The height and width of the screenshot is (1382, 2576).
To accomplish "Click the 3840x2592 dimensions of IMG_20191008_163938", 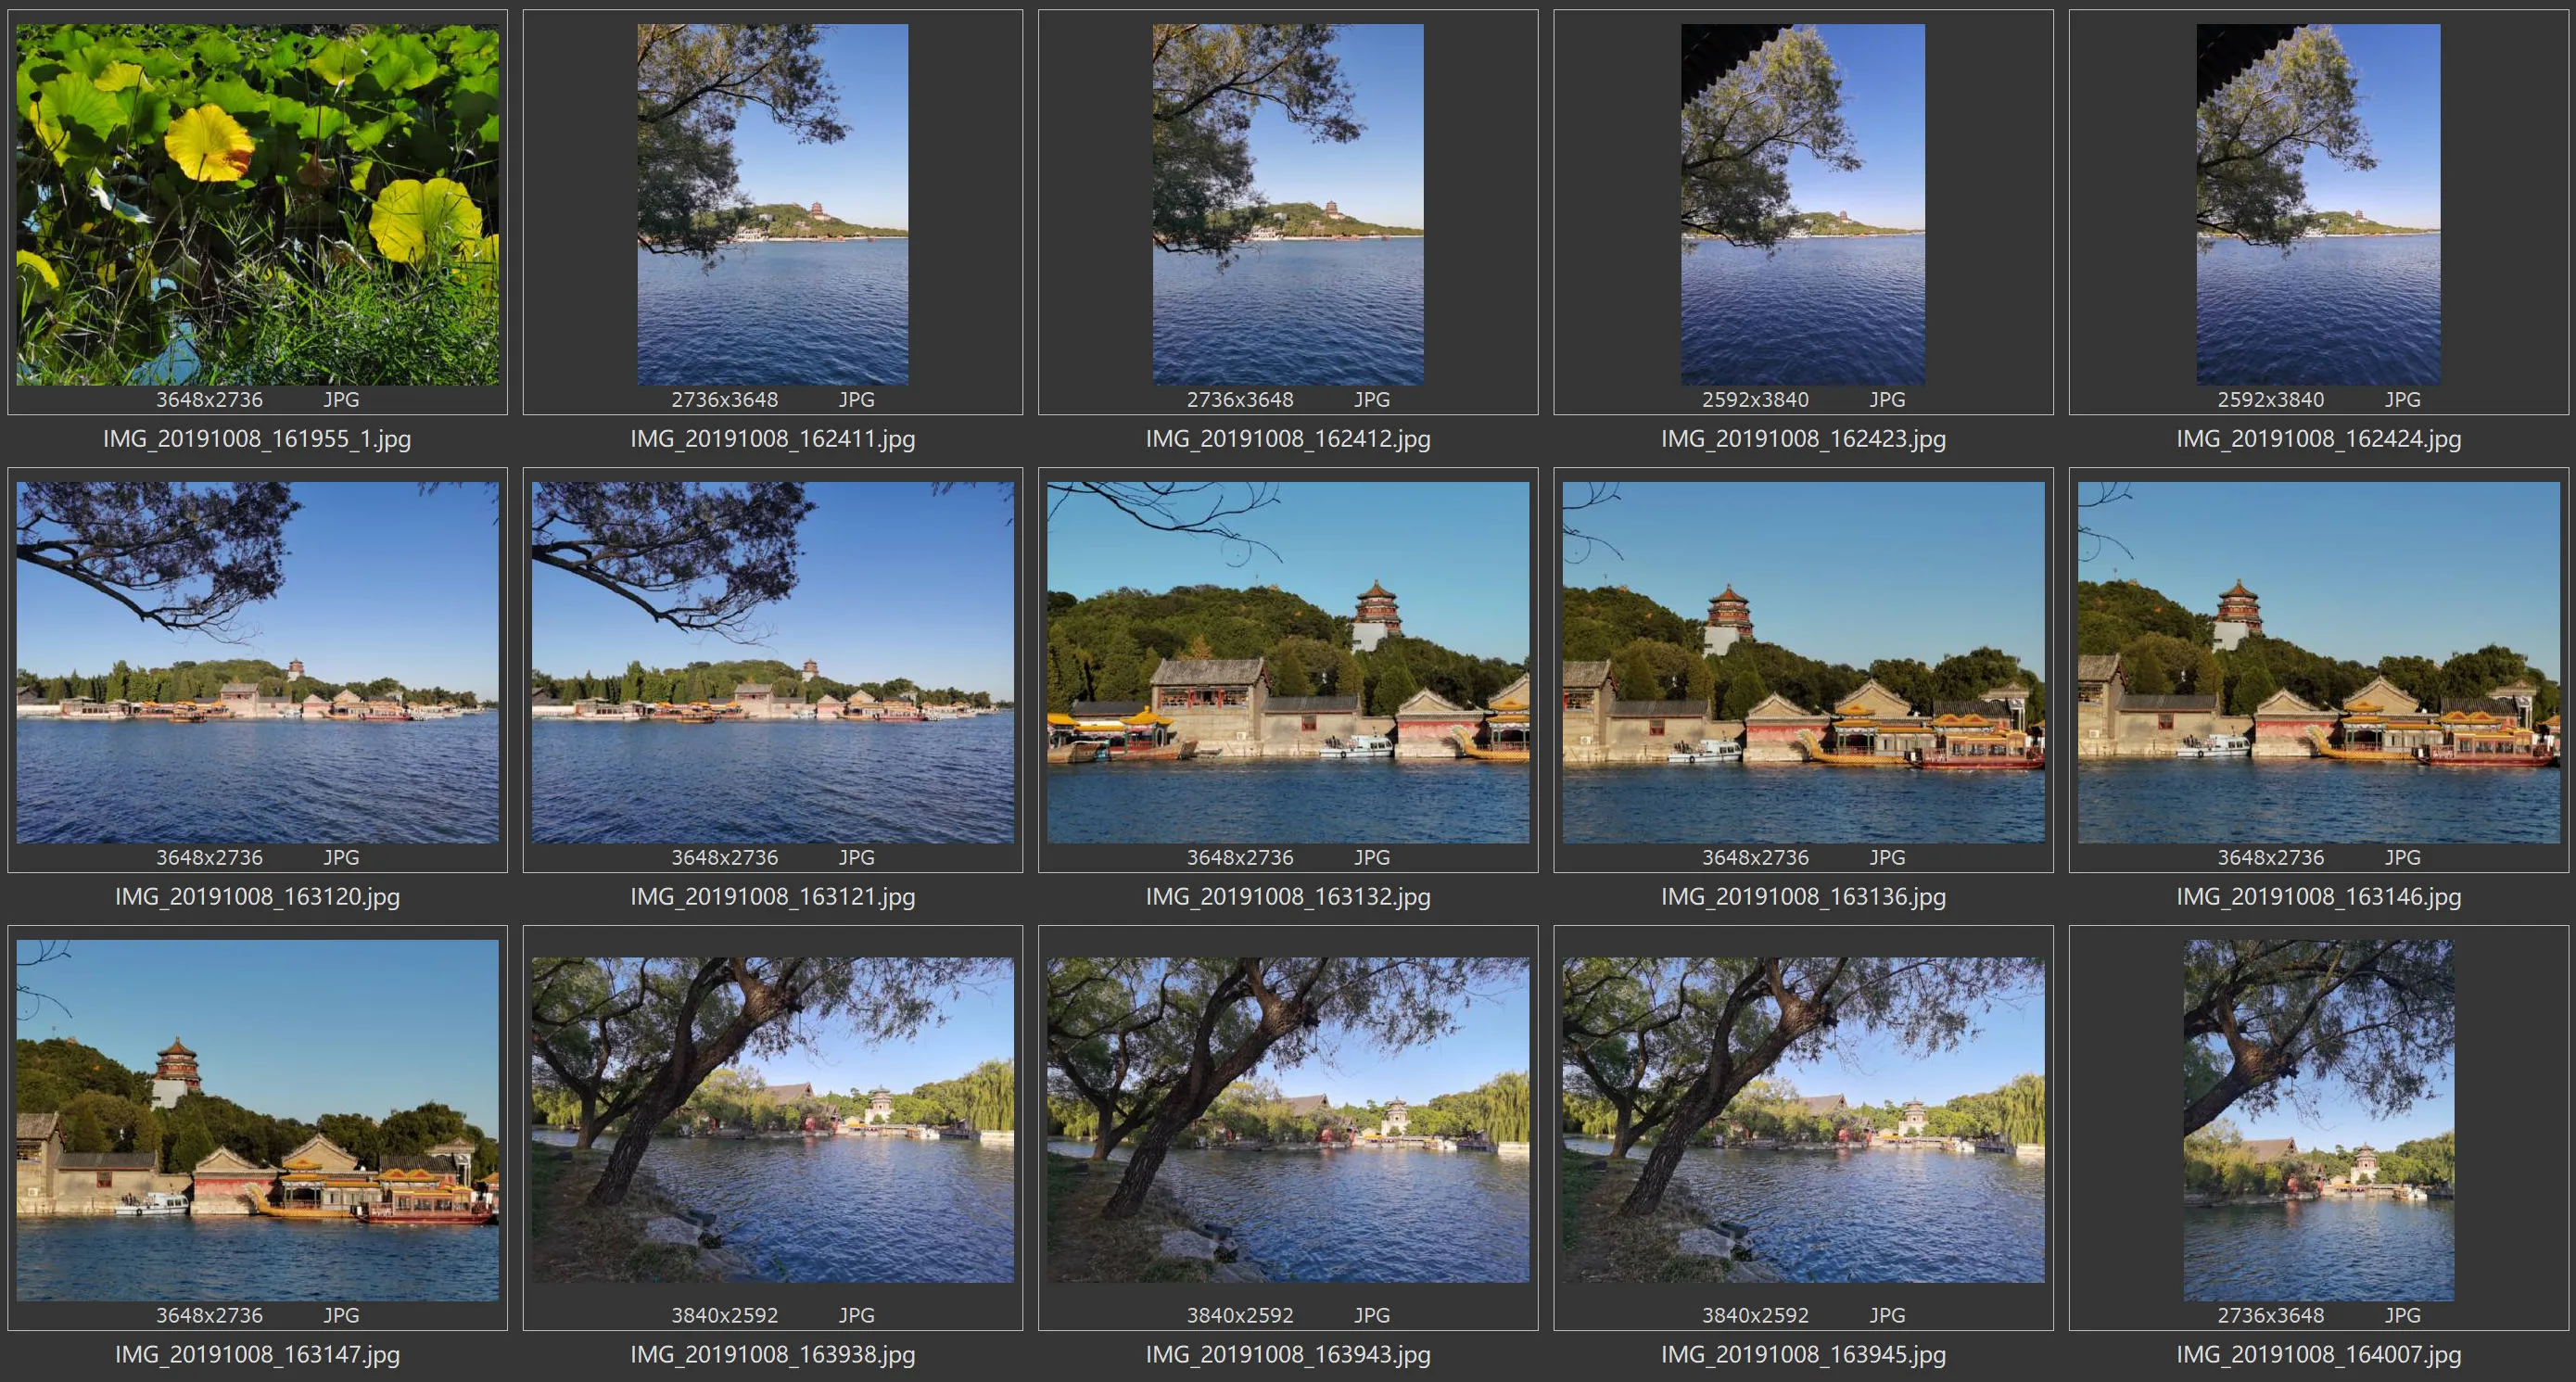I will (724, 1316).
